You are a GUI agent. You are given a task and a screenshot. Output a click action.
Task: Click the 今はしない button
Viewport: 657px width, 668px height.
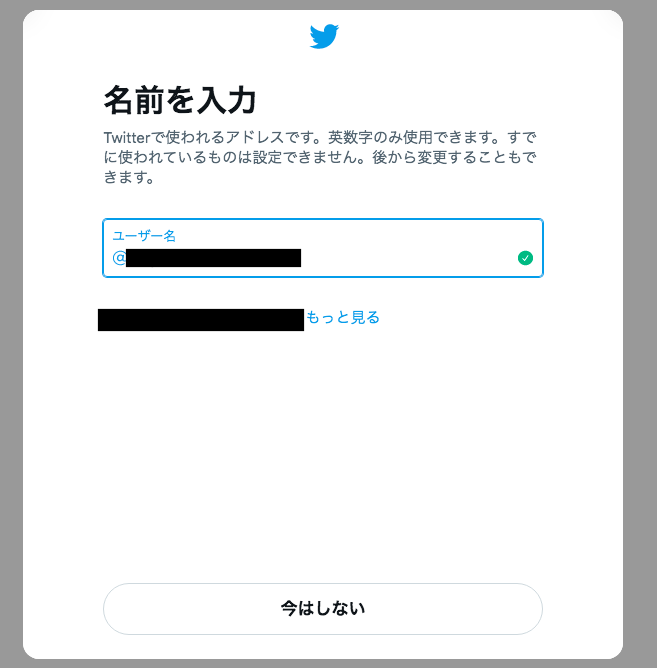323,609
